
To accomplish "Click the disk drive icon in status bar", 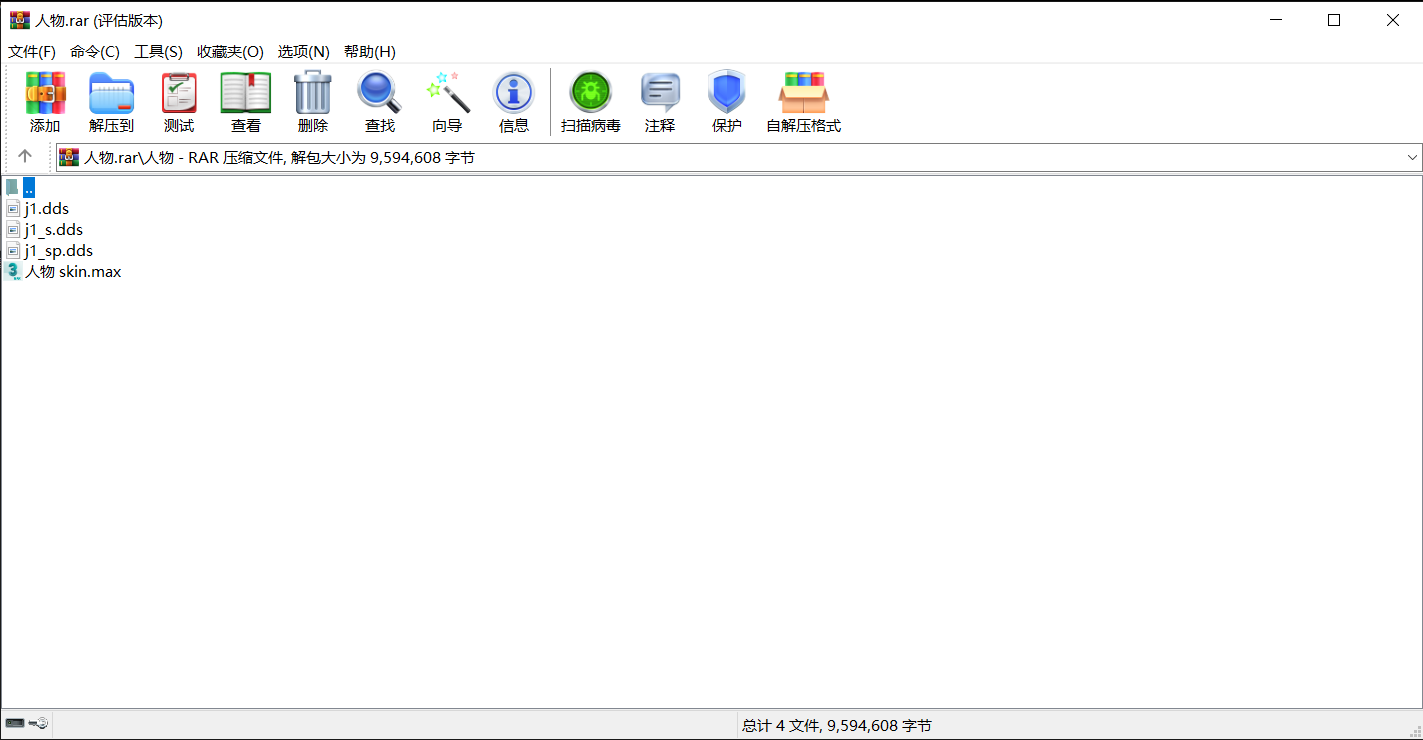I will tap(14, 723).
